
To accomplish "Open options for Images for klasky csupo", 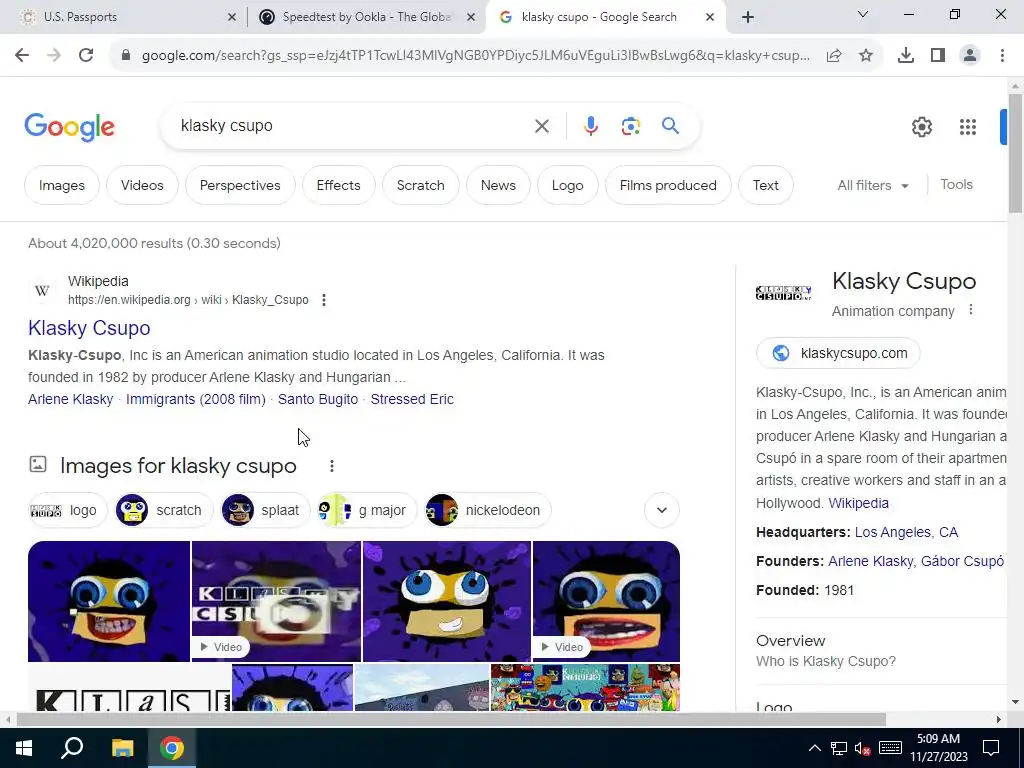I will pos(332,466).
